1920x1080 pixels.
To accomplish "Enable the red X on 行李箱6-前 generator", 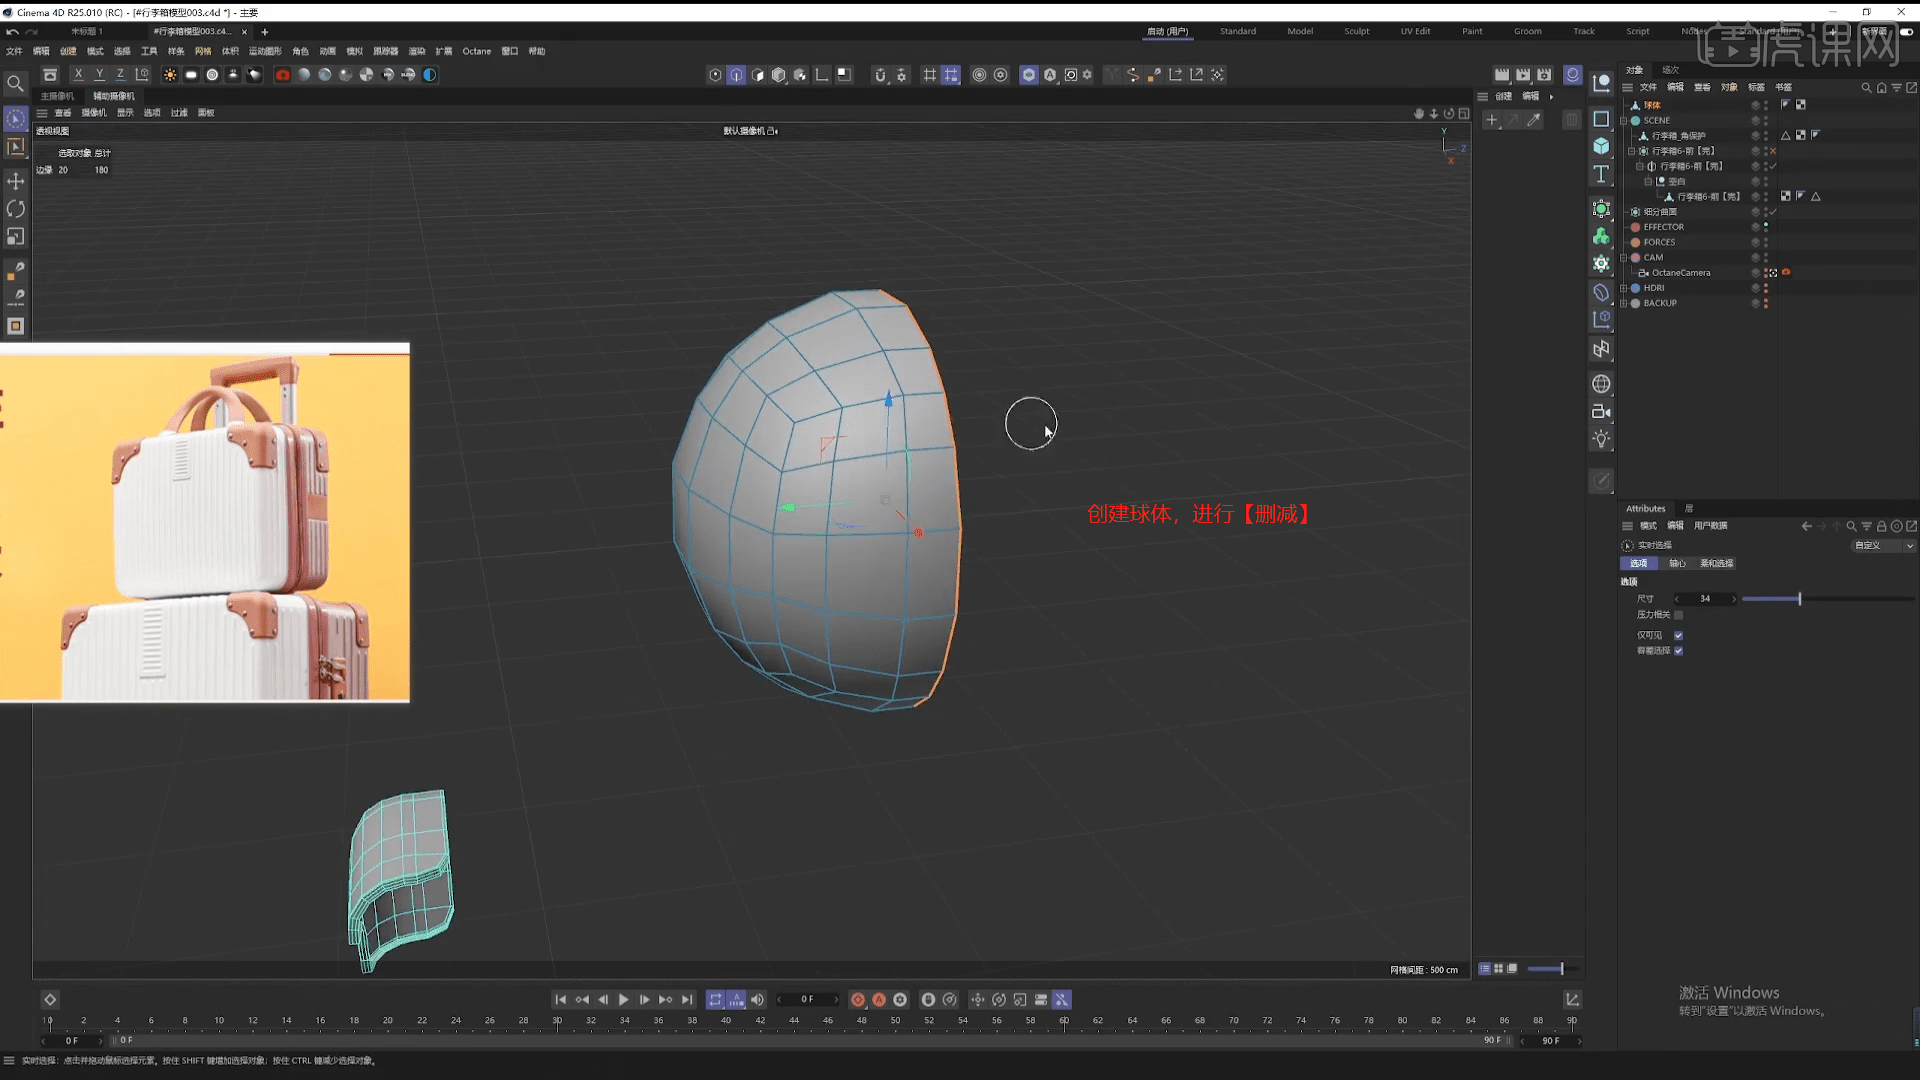I will [1772, 151].
